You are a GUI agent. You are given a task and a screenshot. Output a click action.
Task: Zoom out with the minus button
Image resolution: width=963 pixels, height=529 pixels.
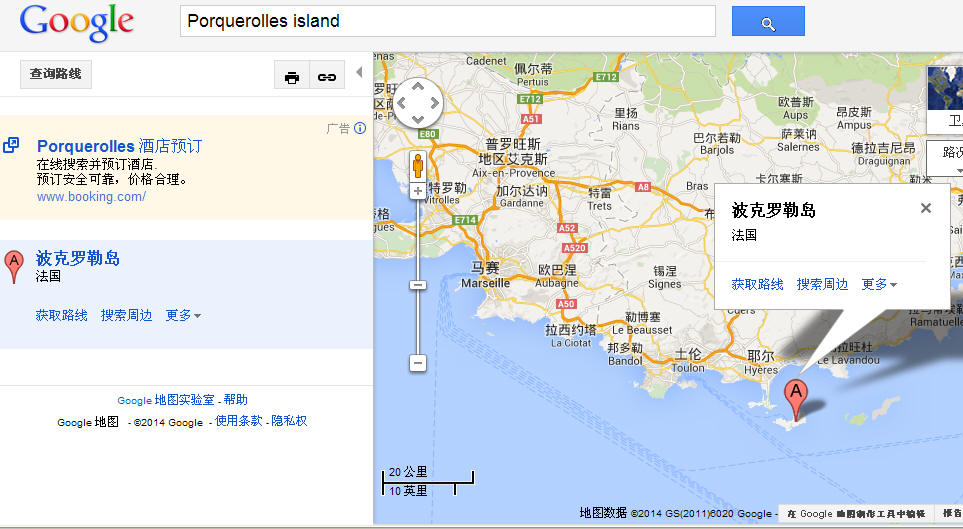(418, 362)
